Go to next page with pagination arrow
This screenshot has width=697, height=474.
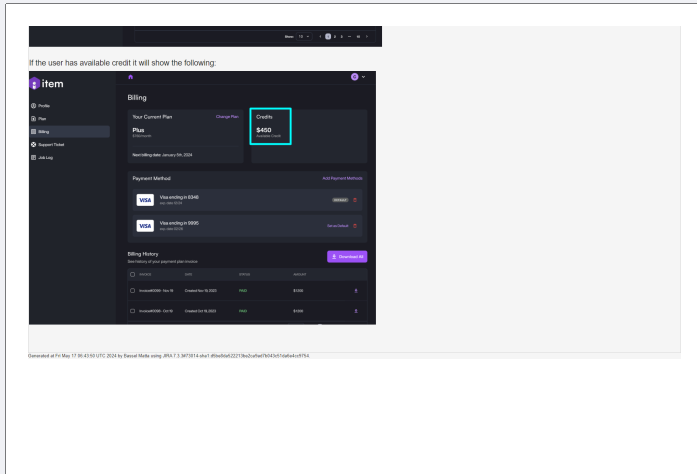367,36
